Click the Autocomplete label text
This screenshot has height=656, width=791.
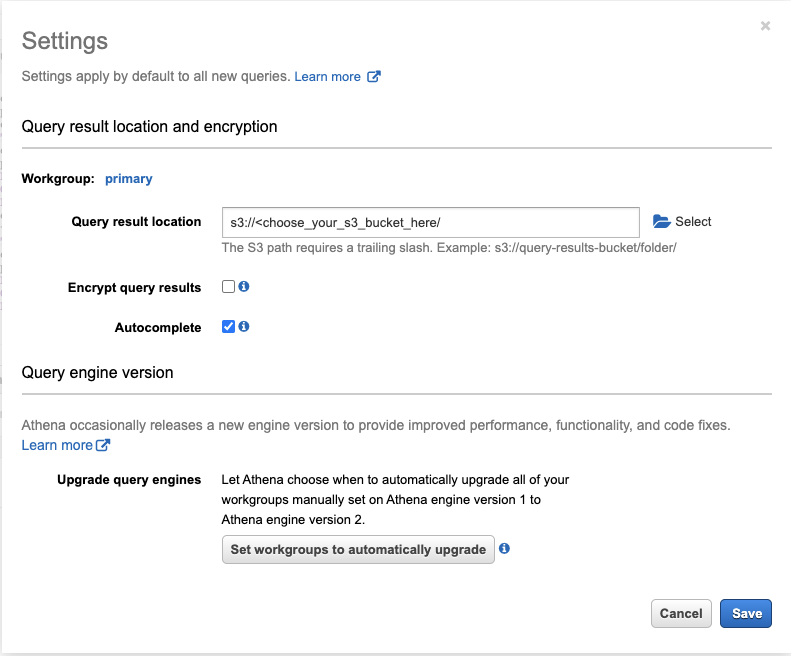158,328
